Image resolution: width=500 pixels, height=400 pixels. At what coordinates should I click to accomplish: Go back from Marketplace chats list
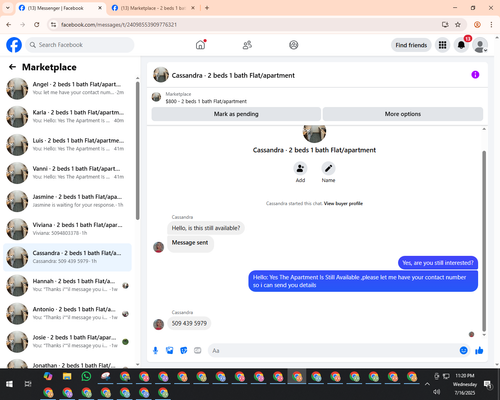coord(12,67)
